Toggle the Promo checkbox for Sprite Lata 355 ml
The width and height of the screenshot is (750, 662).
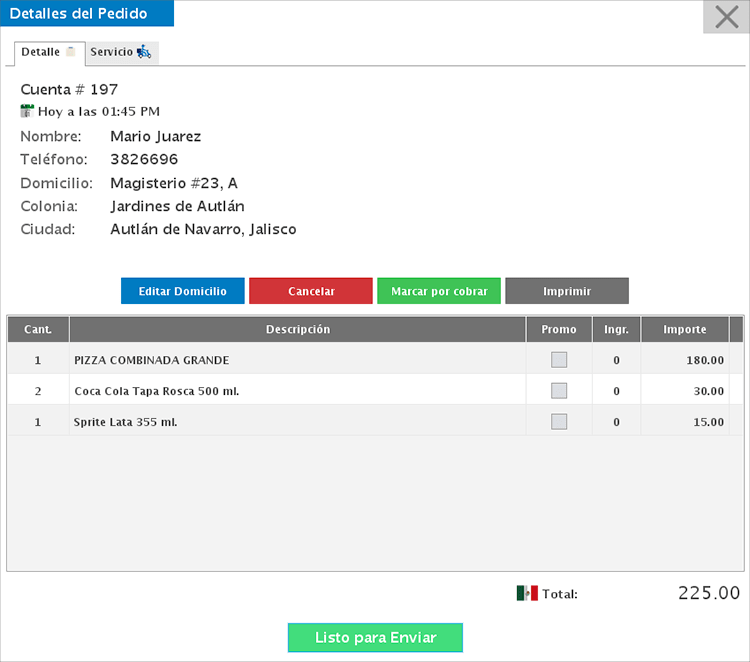click(x=559, y=422)
